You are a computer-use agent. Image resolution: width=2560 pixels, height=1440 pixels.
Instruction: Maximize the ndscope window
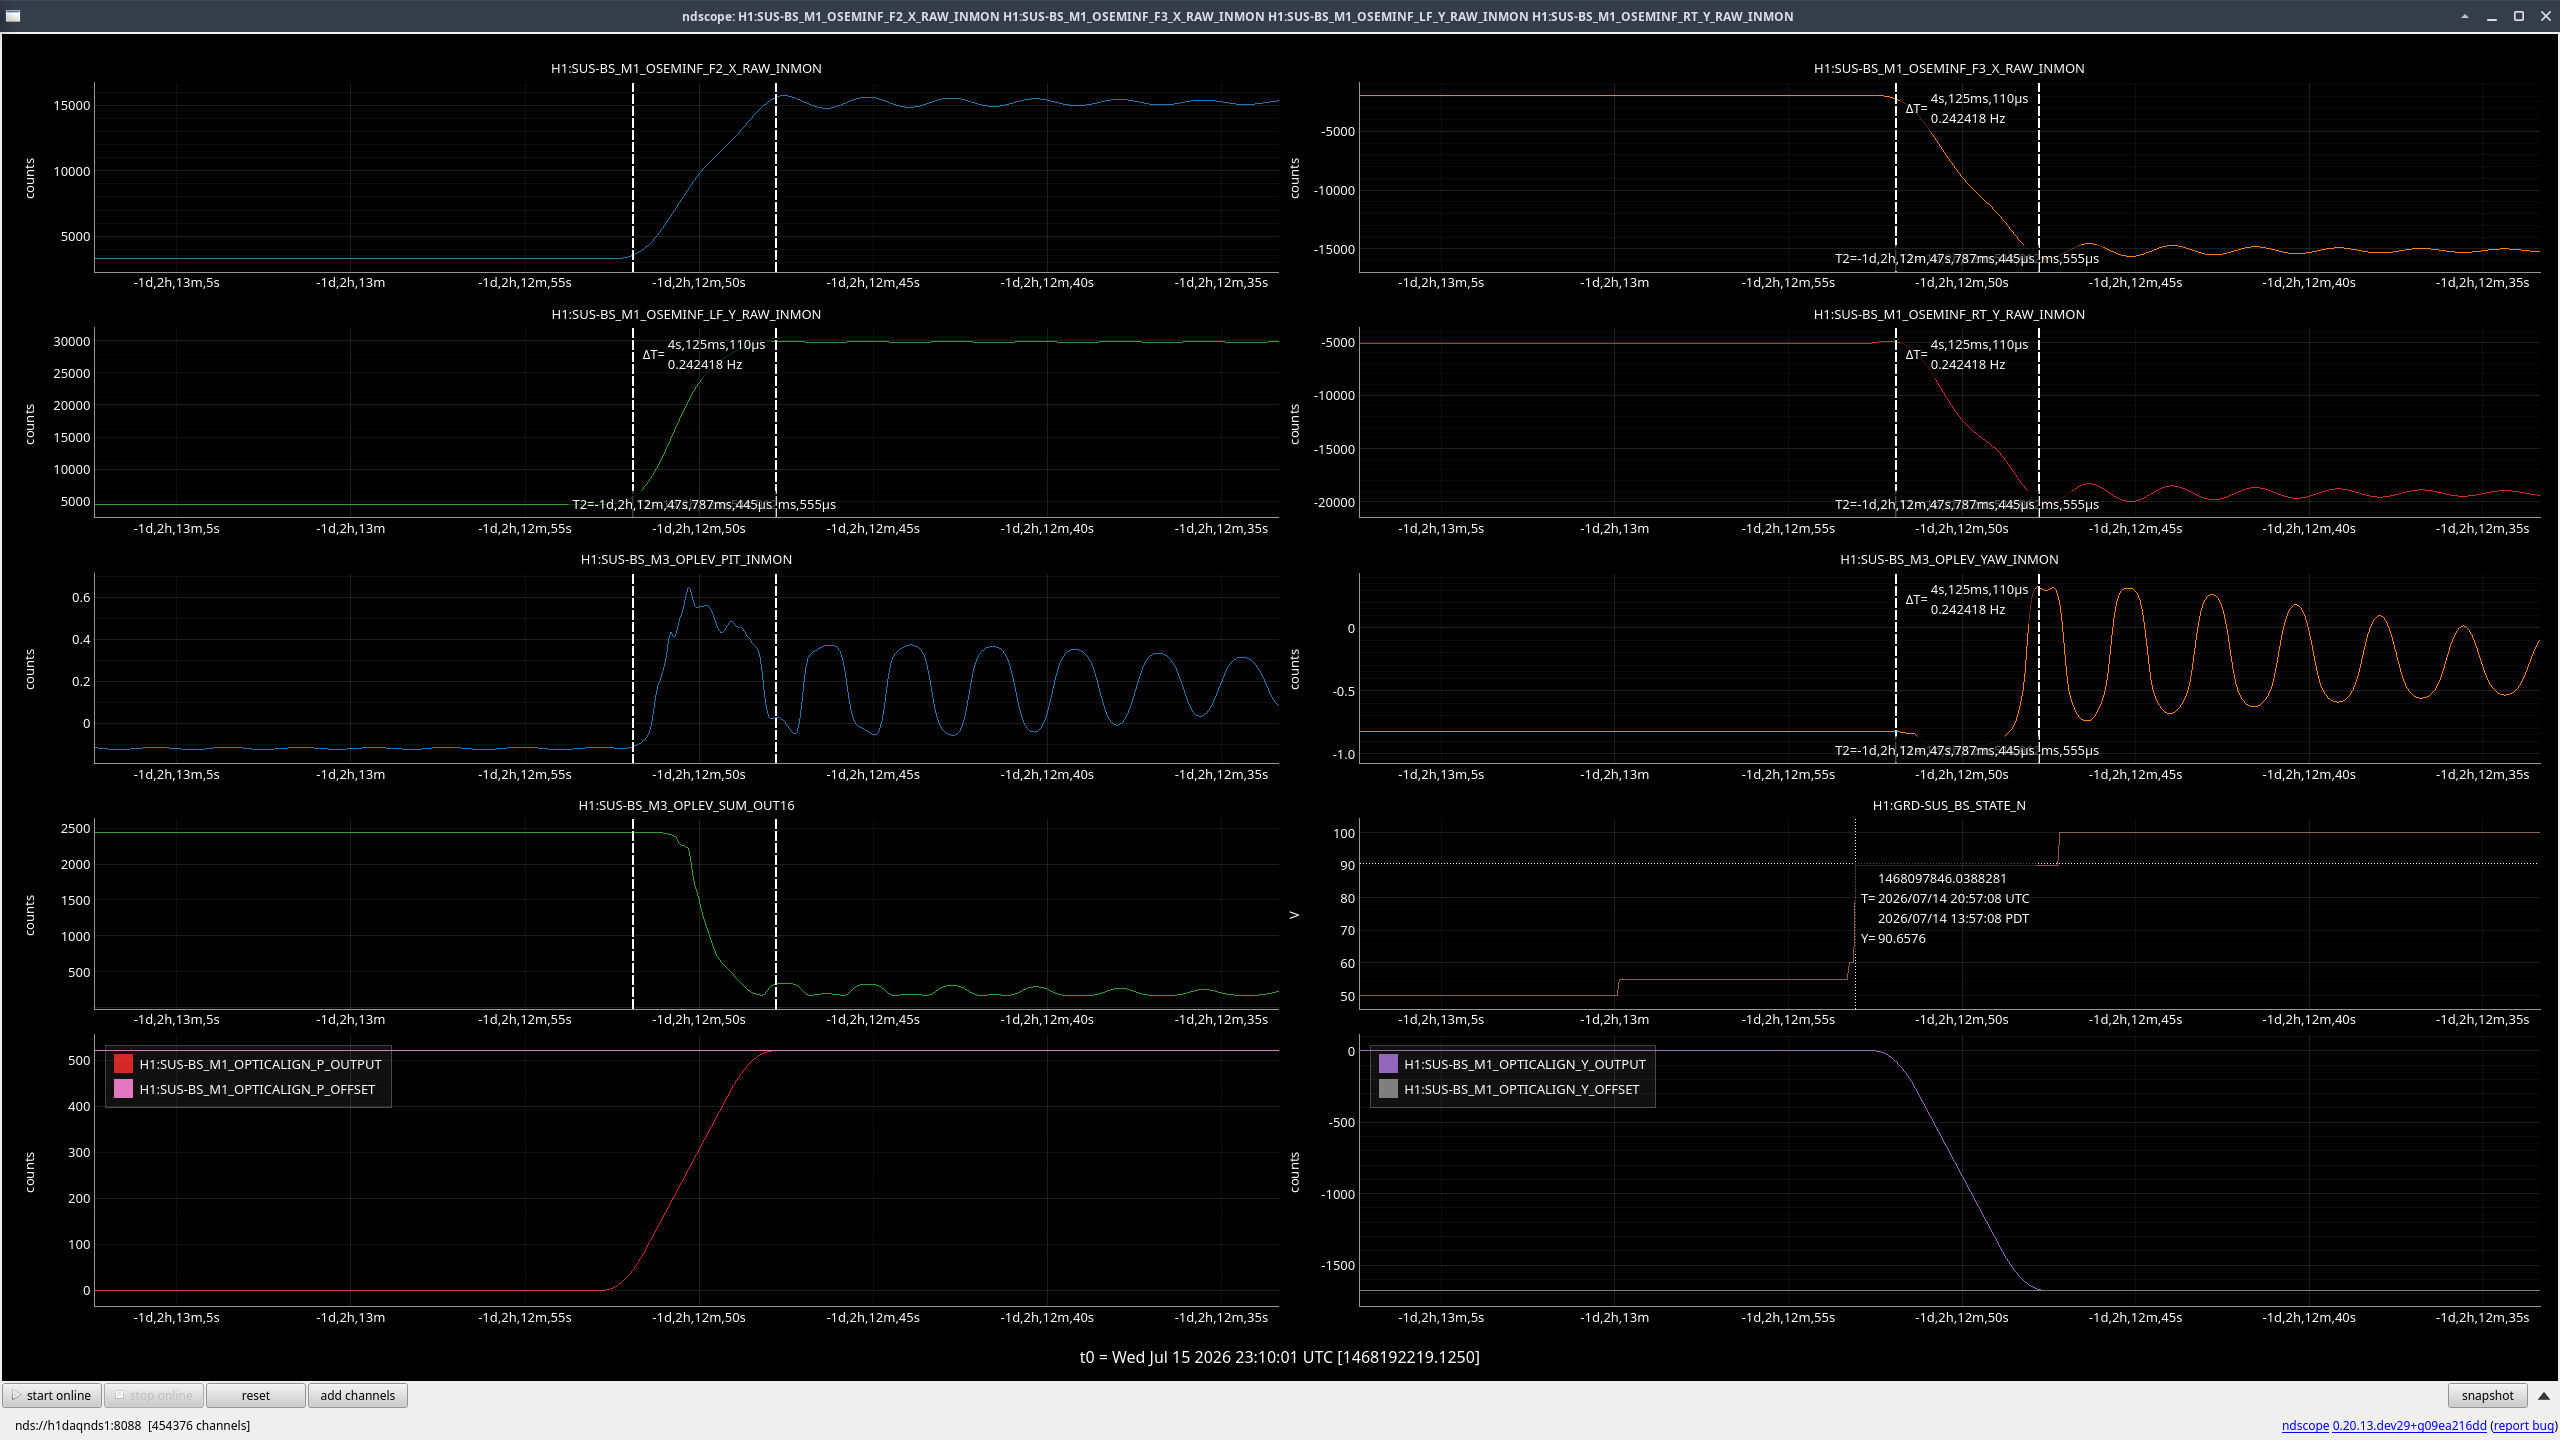(2519, 16)
